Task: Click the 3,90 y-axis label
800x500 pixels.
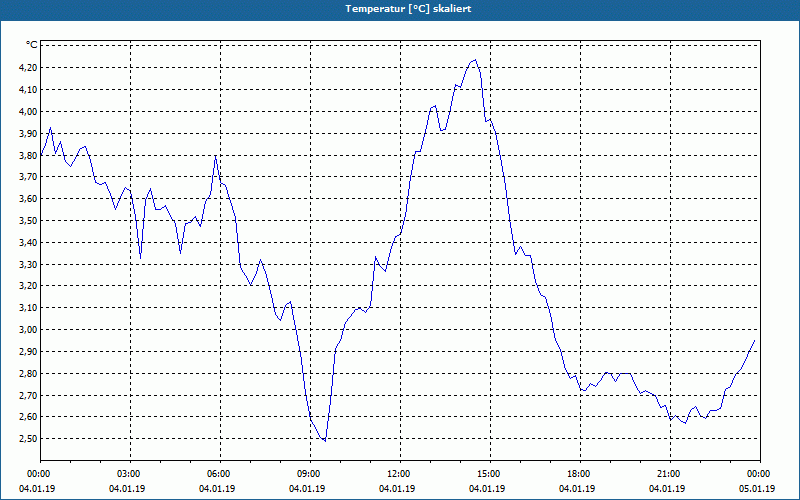Action: point(29,134)
